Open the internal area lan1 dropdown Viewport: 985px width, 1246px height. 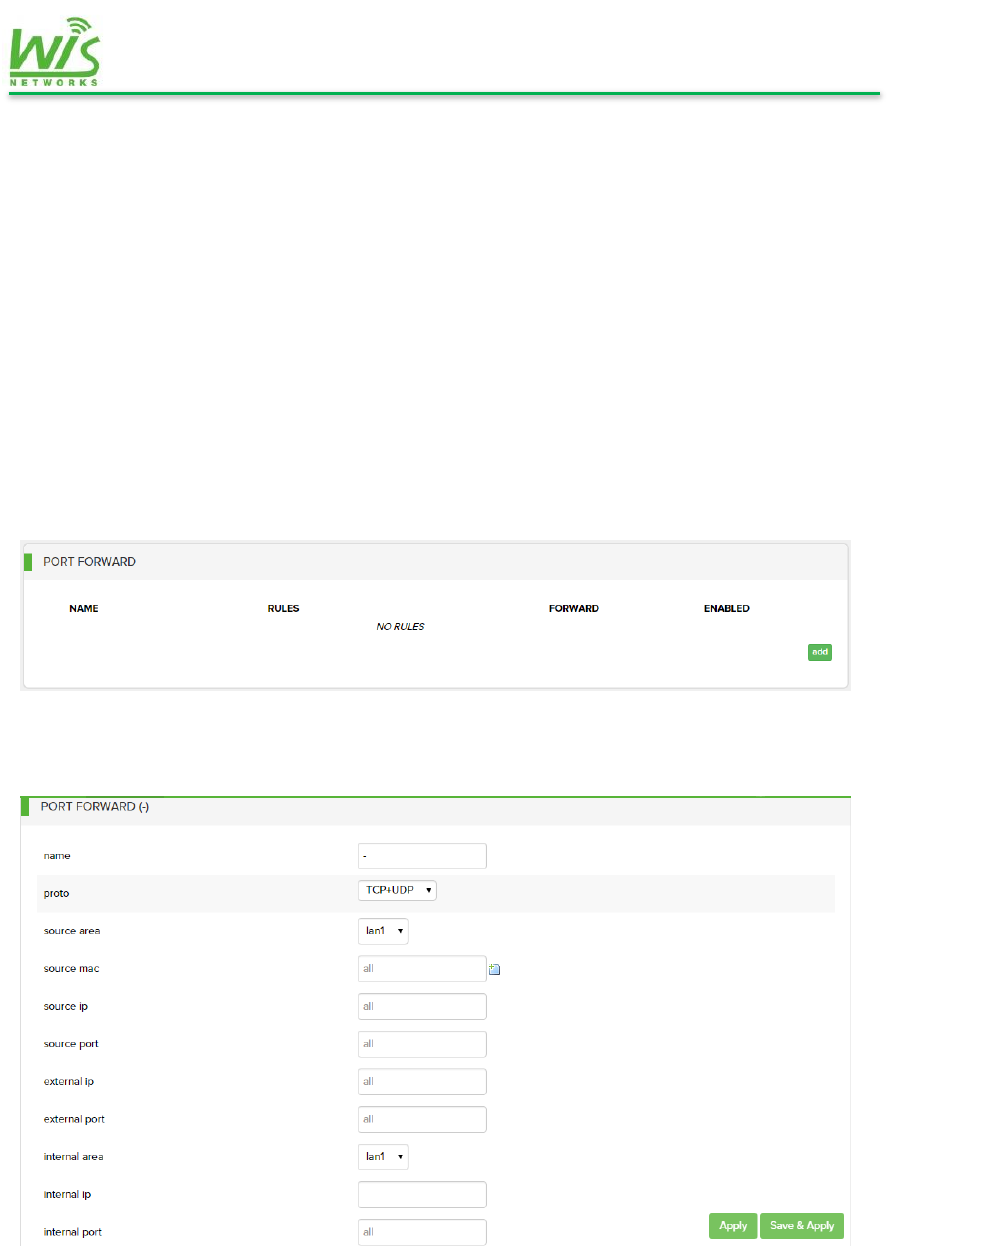(x=383, y=1157)
